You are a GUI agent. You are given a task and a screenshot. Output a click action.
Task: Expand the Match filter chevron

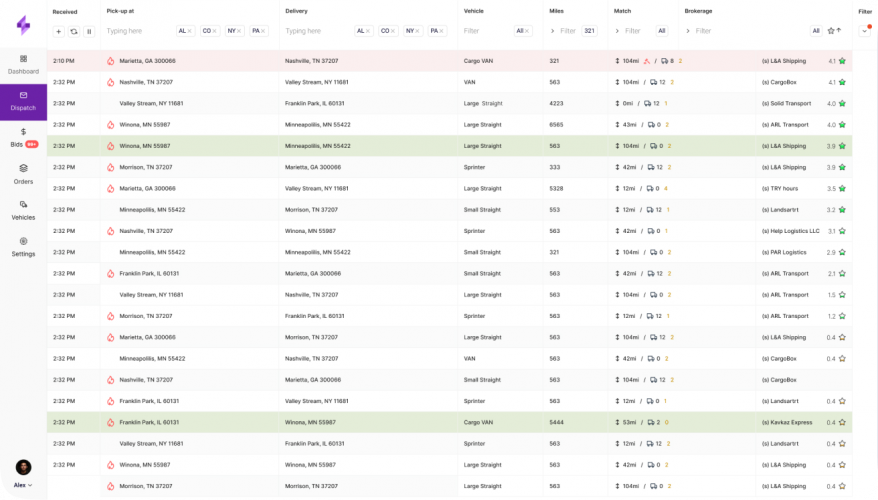point(617,31)
